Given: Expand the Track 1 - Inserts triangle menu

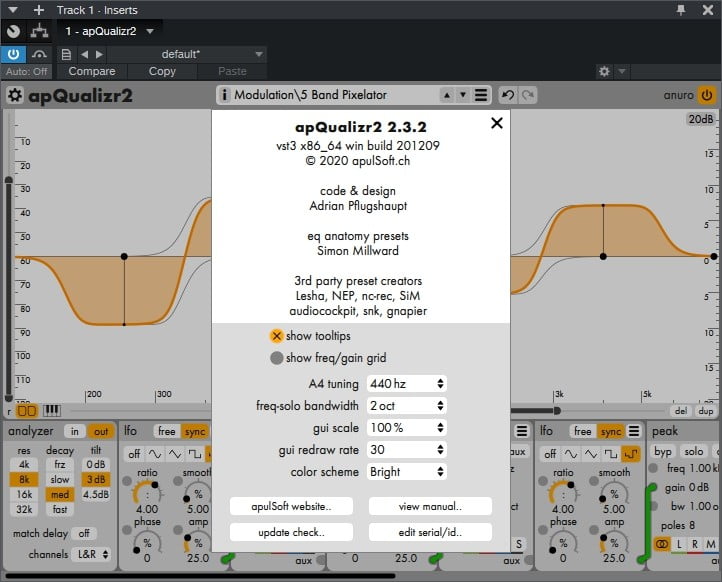Looking at the screenshot, I should pyautogui.click(x=13, y=10).
